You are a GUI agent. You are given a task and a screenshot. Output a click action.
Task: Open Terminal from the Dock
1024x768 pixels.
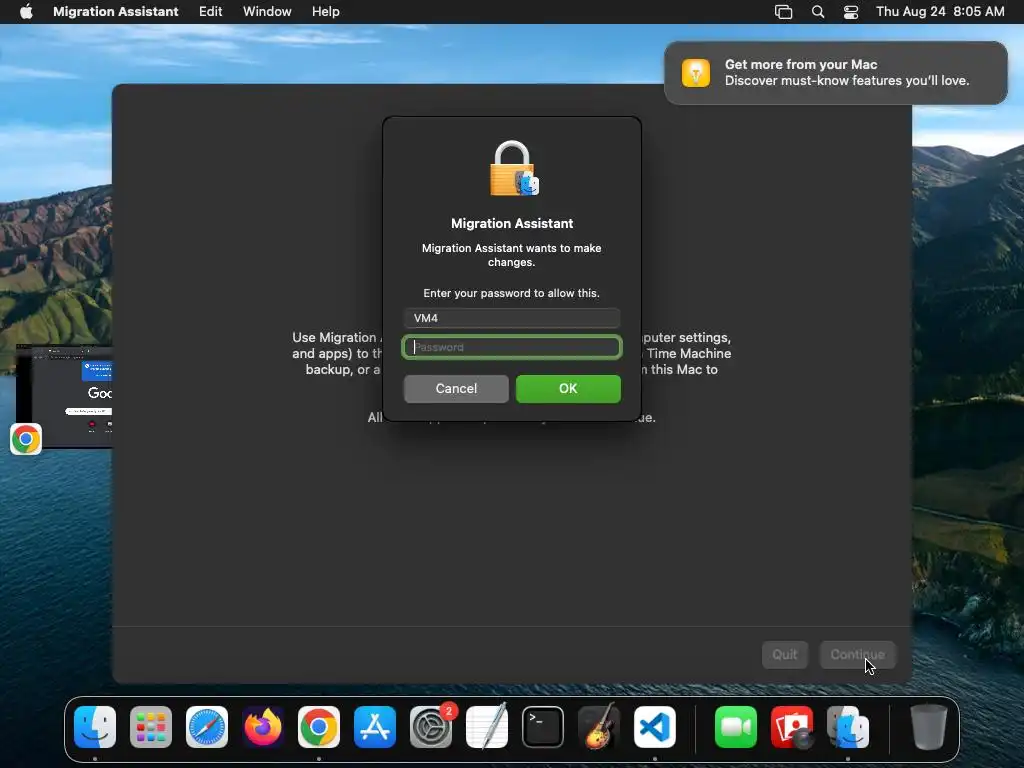pyautogui.click(x=543, y=727)
